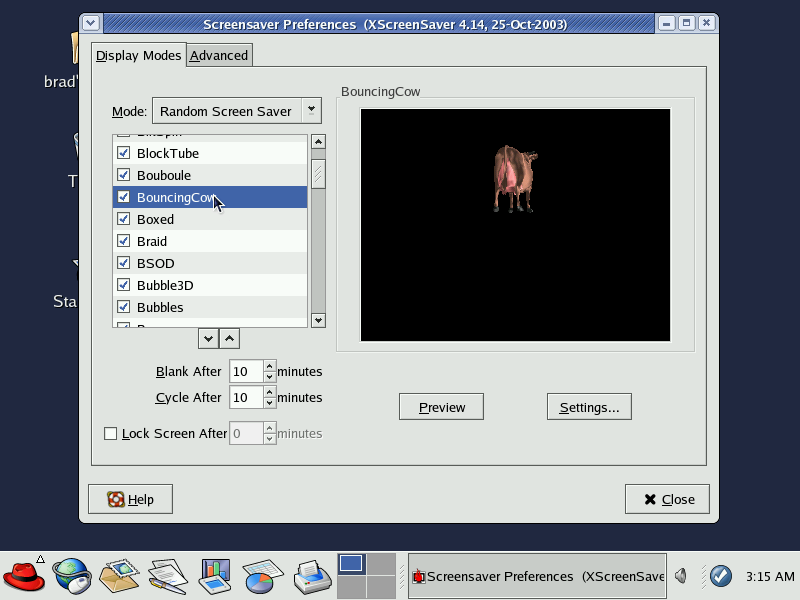Open the volume control speaker icon

[x=681, y=577]
